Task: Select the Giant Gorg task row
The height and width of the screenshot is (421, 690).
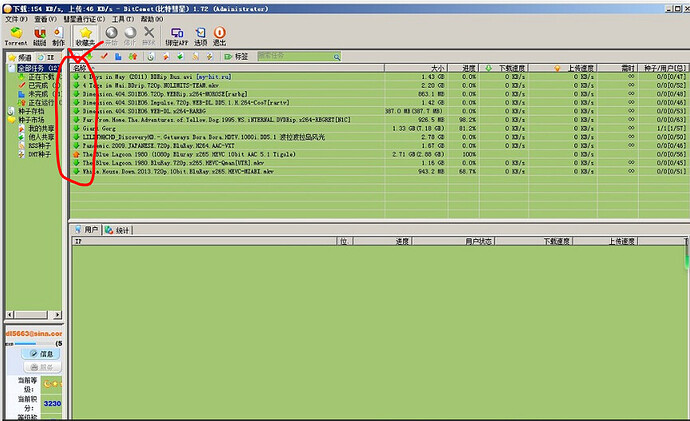Action: (379, 128)
